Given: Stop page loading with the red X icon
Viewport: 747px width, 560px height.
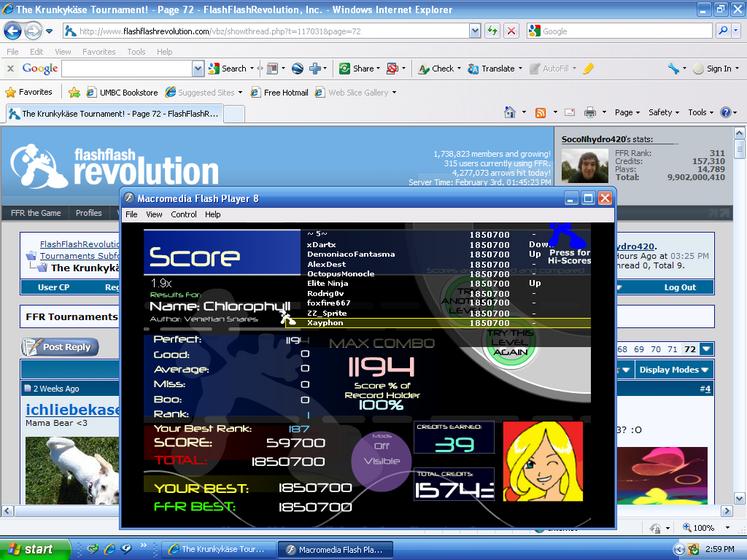Looking at the screenshot, I should [x=511, y=31].
